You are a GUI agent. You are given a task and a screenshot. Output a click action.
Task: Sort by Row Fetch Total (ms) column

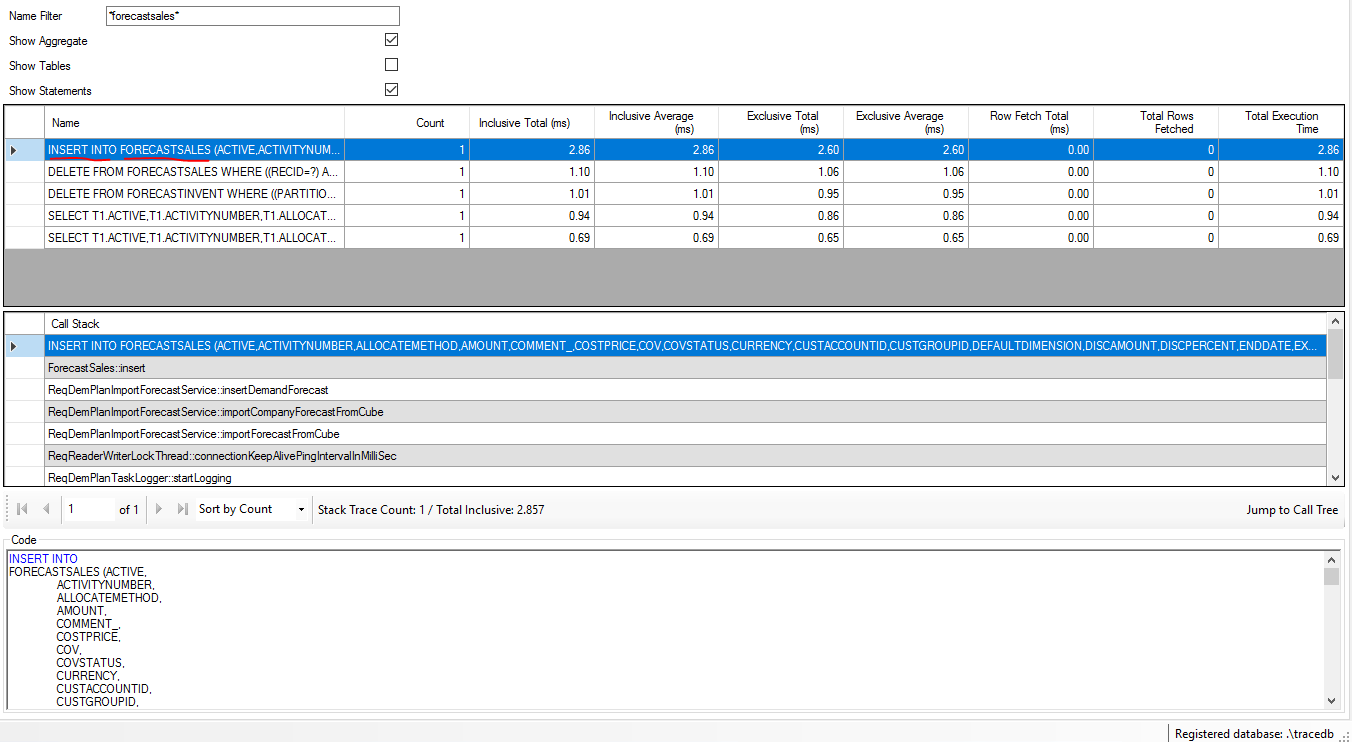1031,123
